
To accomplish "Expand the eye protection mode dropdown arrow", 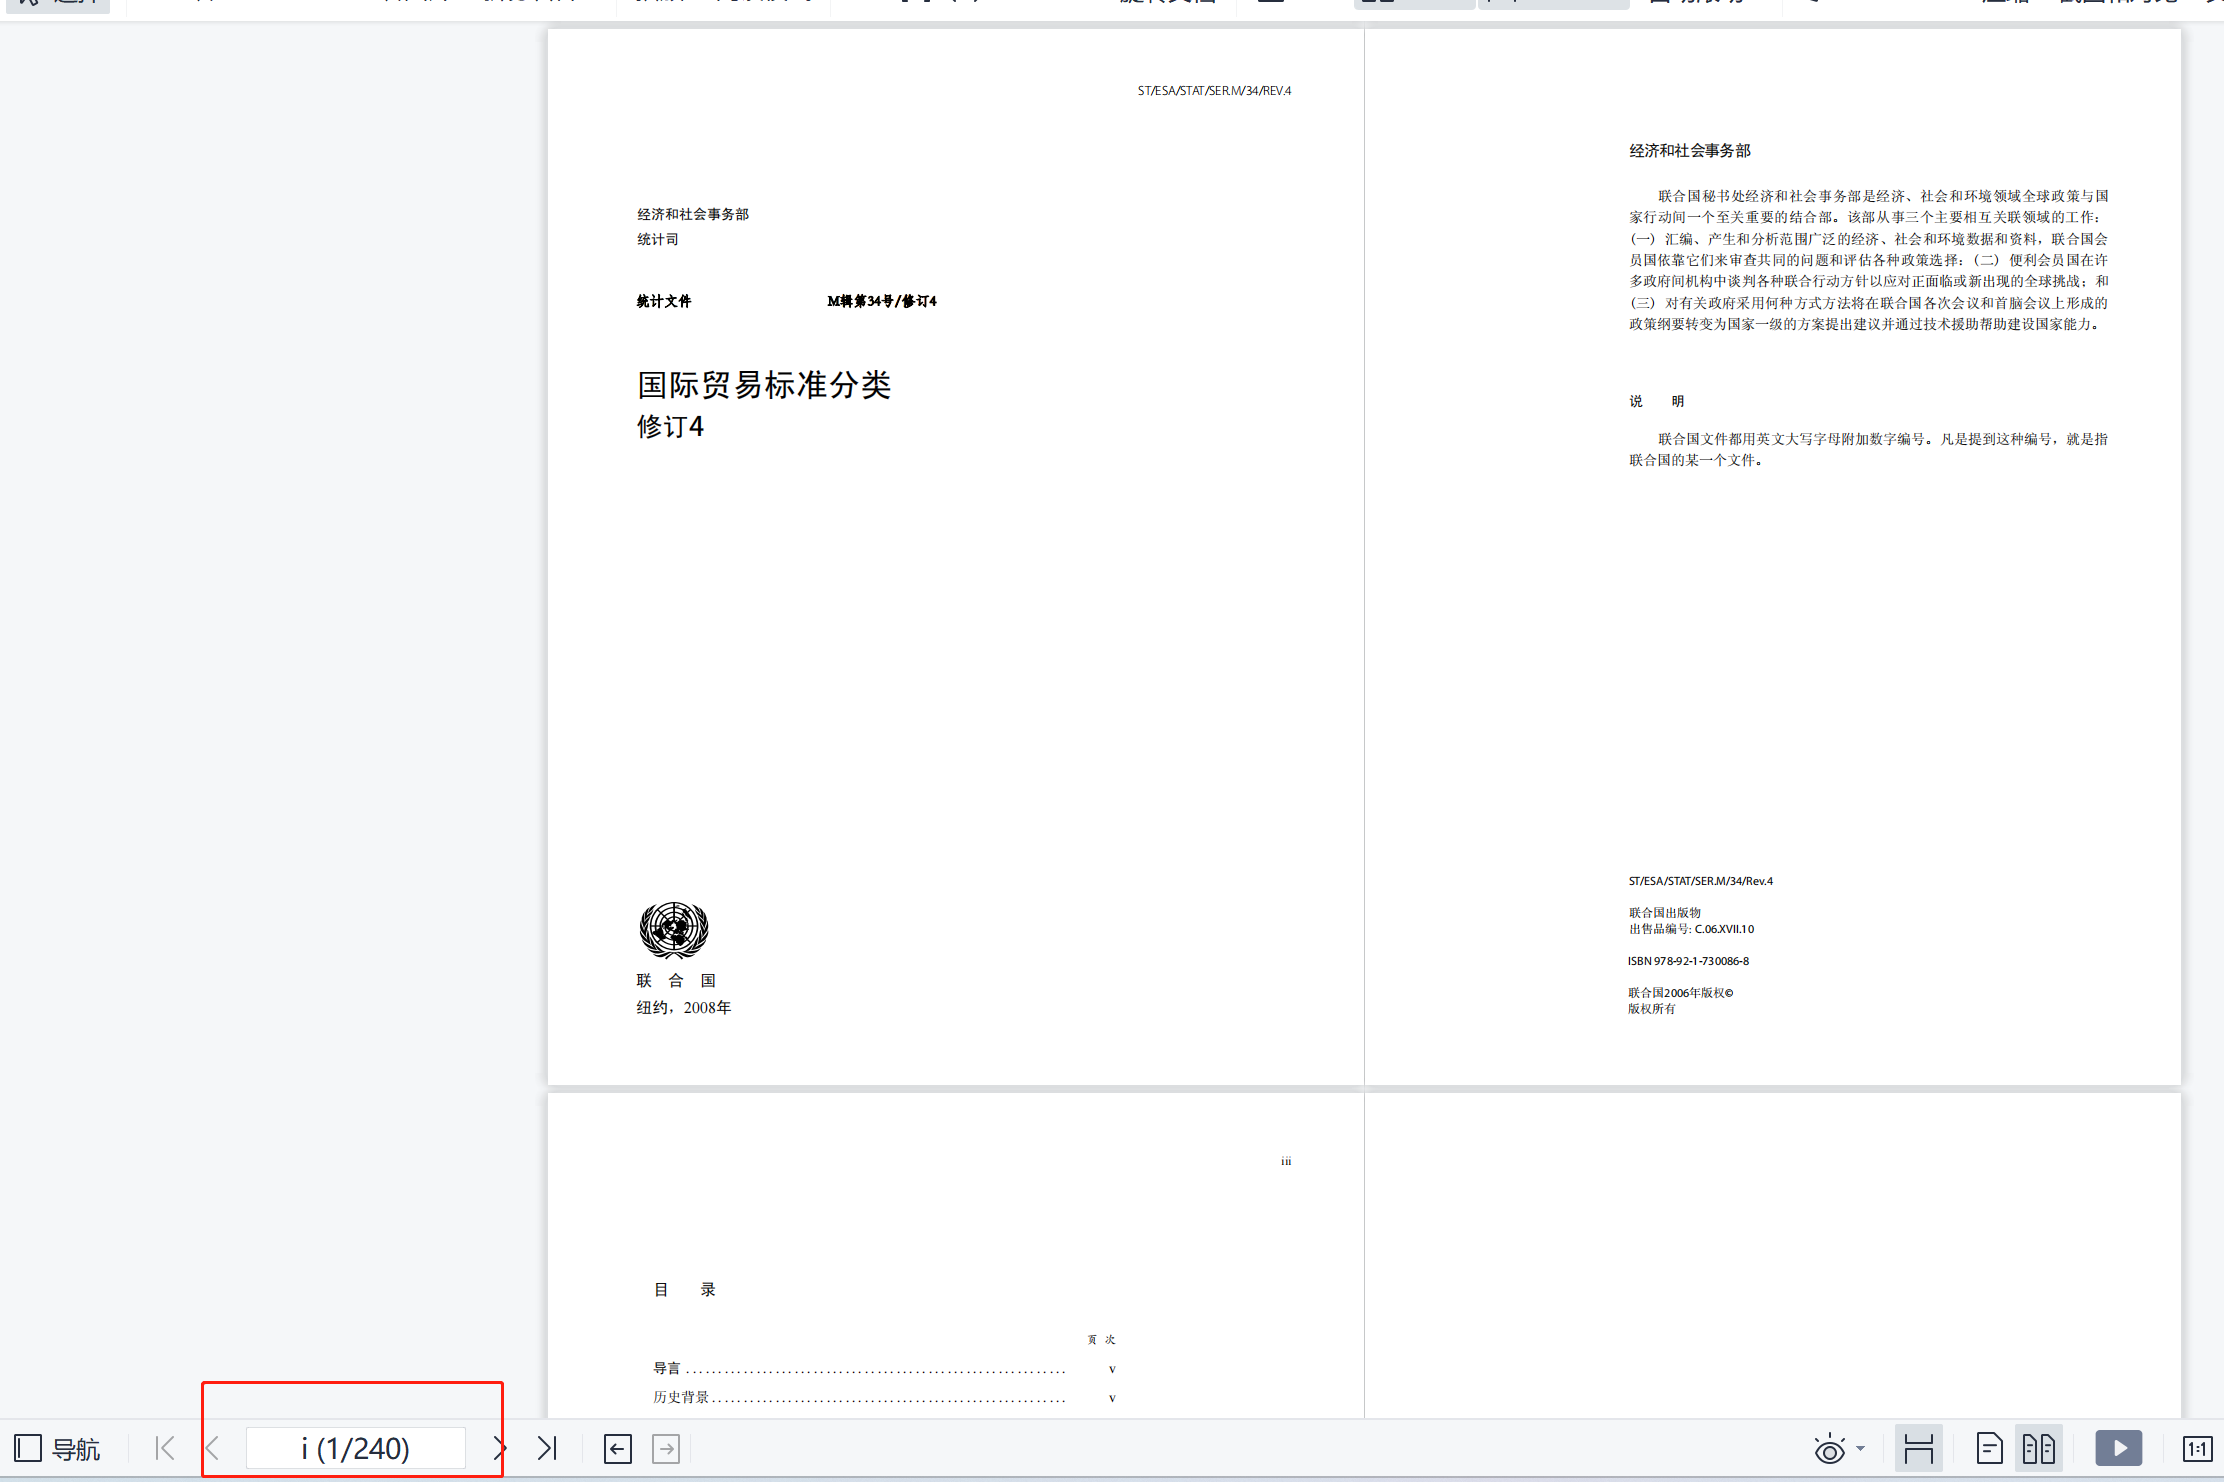I will (x=1860, y=1448).
